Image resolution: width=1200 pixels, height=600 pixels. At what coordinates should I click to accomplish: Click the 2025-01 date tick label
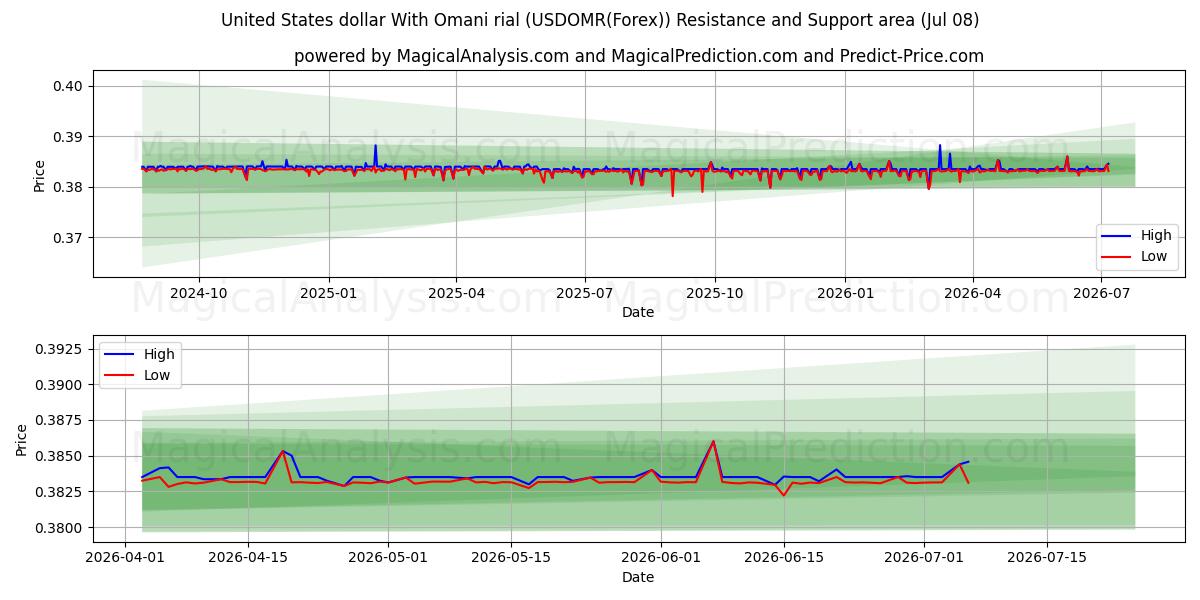tap(329, 294)
